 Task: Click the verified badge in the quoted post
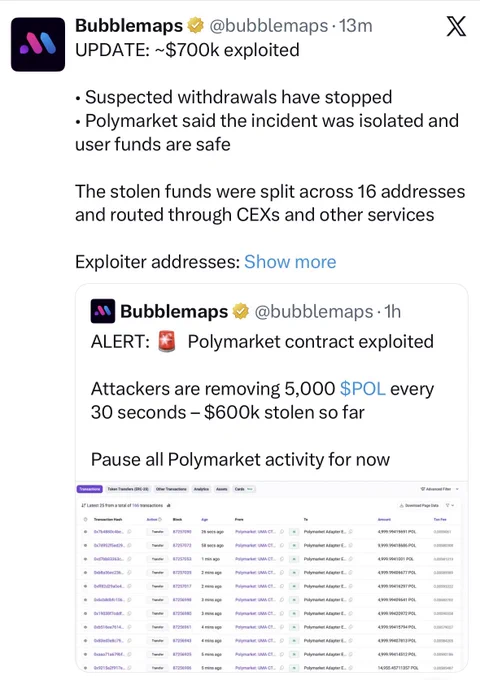click(241, 311)
